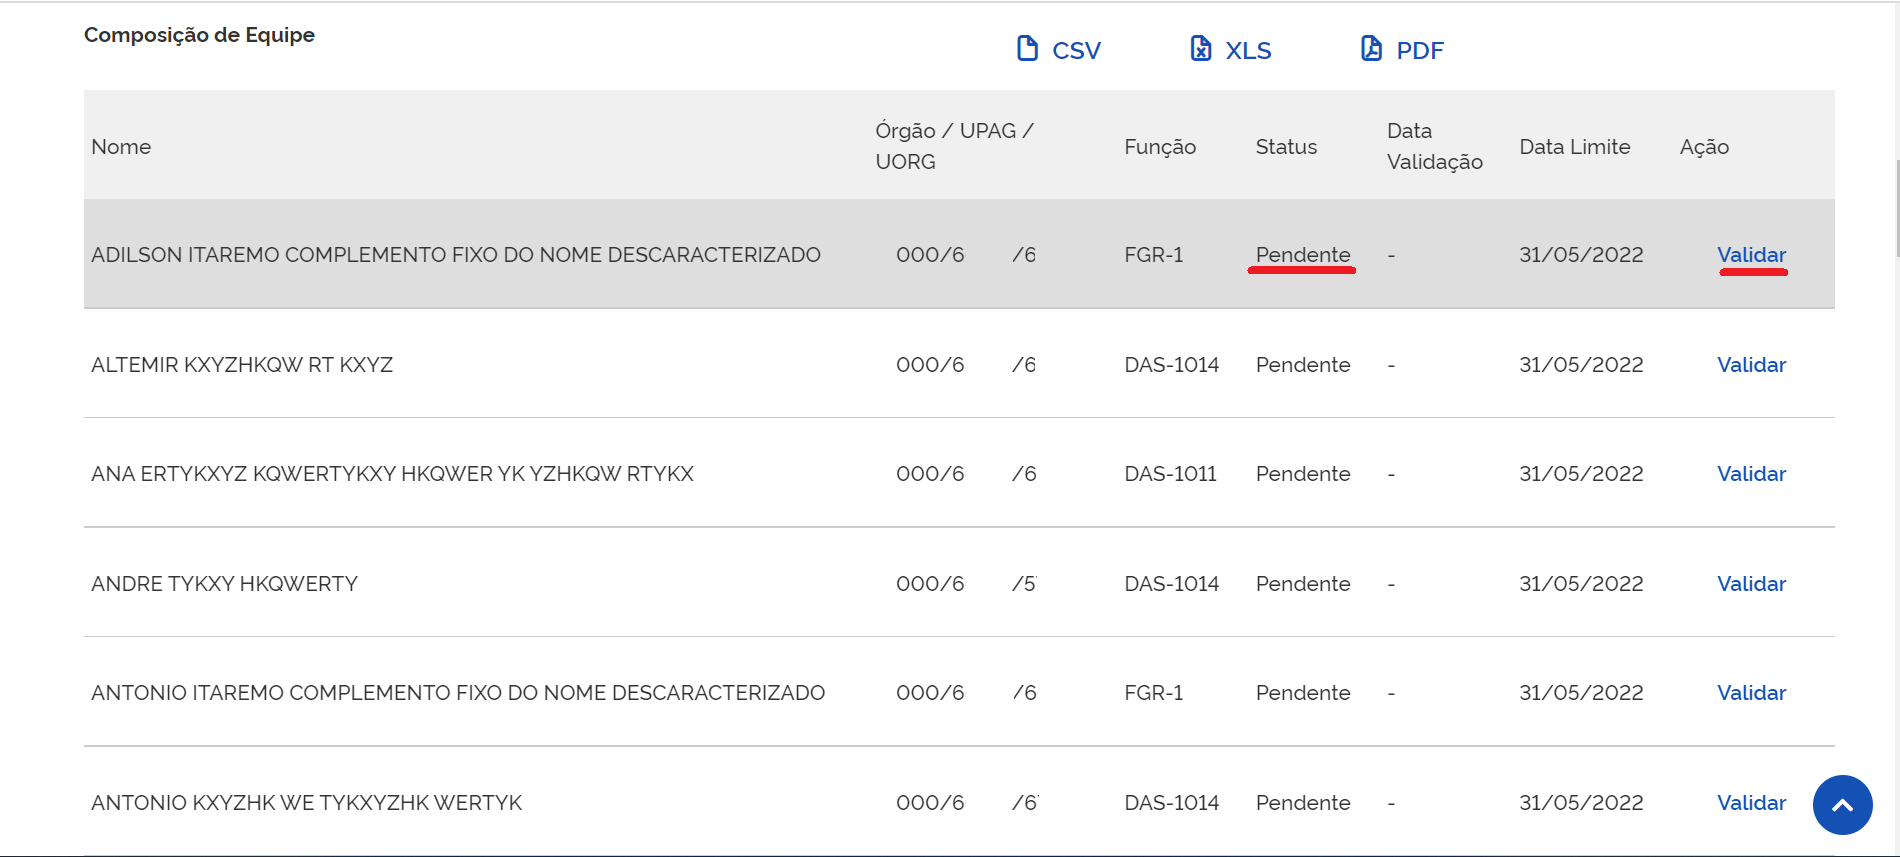Click the page vertical scrollbar
This screenshot has width=1900, height=857.
coord(1896,210)
